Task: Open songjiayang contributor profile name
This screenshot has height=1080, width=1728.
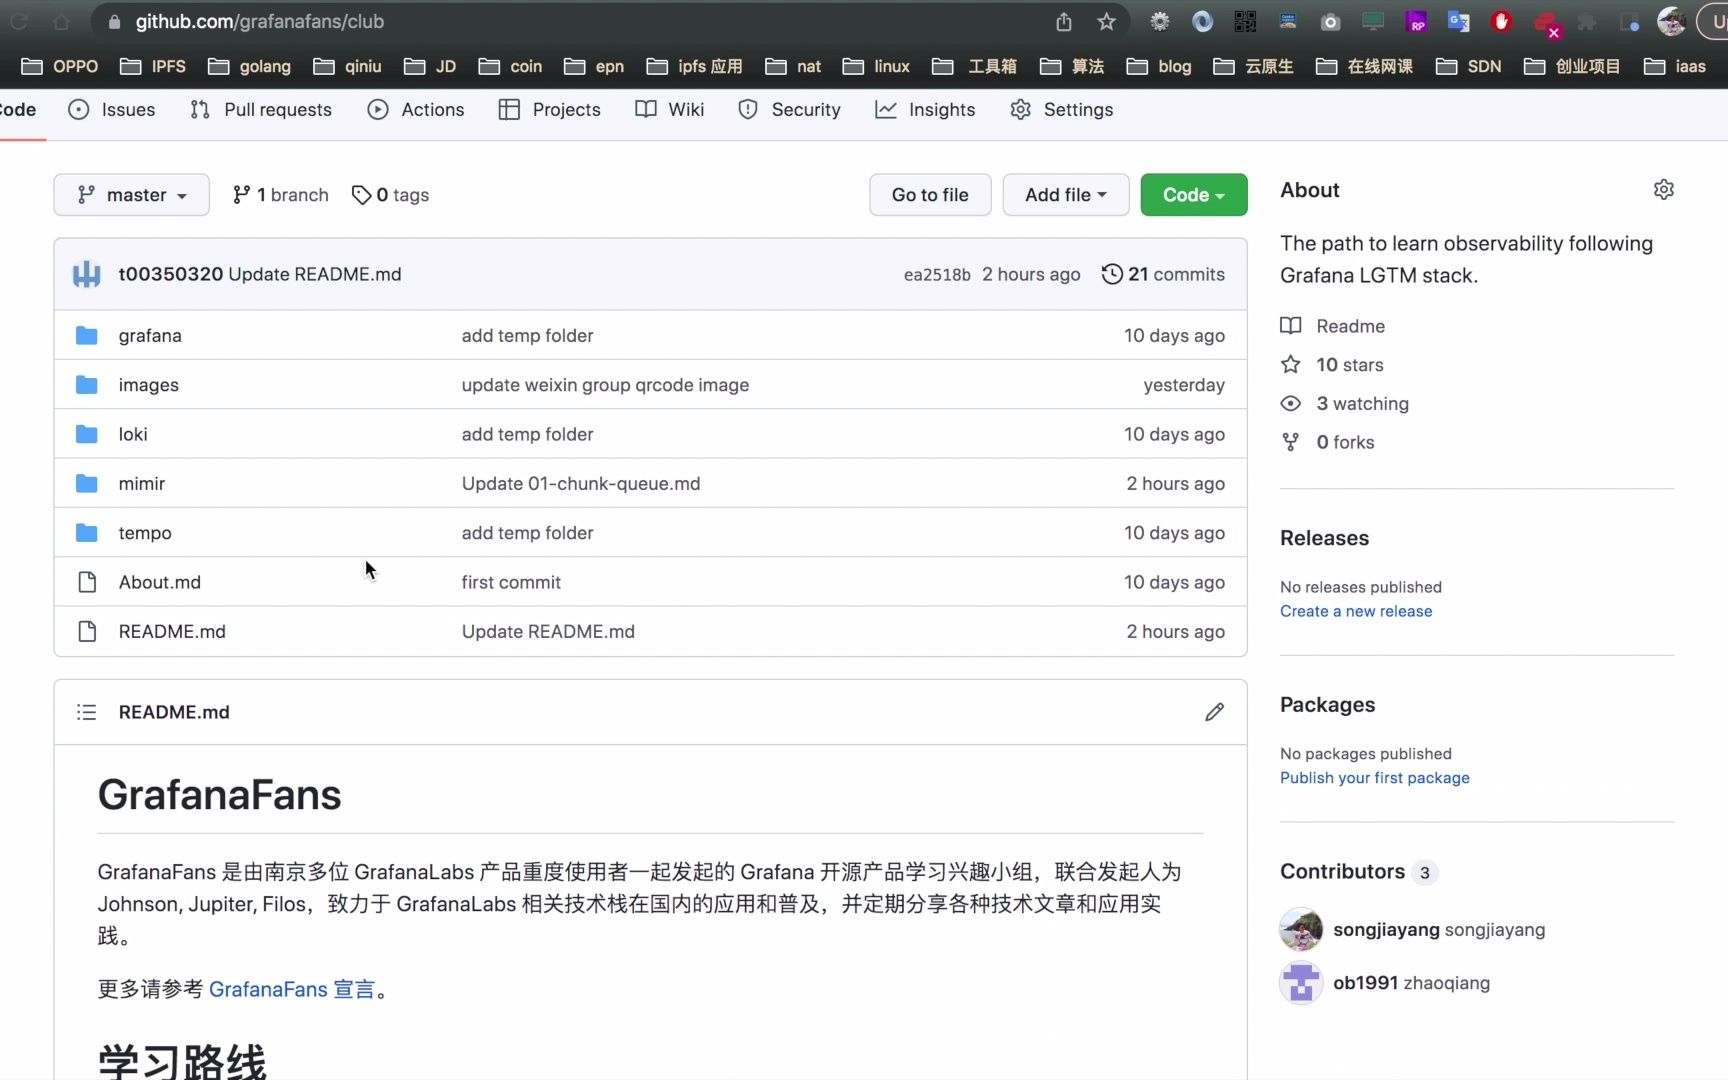Action: (1386, 930)
